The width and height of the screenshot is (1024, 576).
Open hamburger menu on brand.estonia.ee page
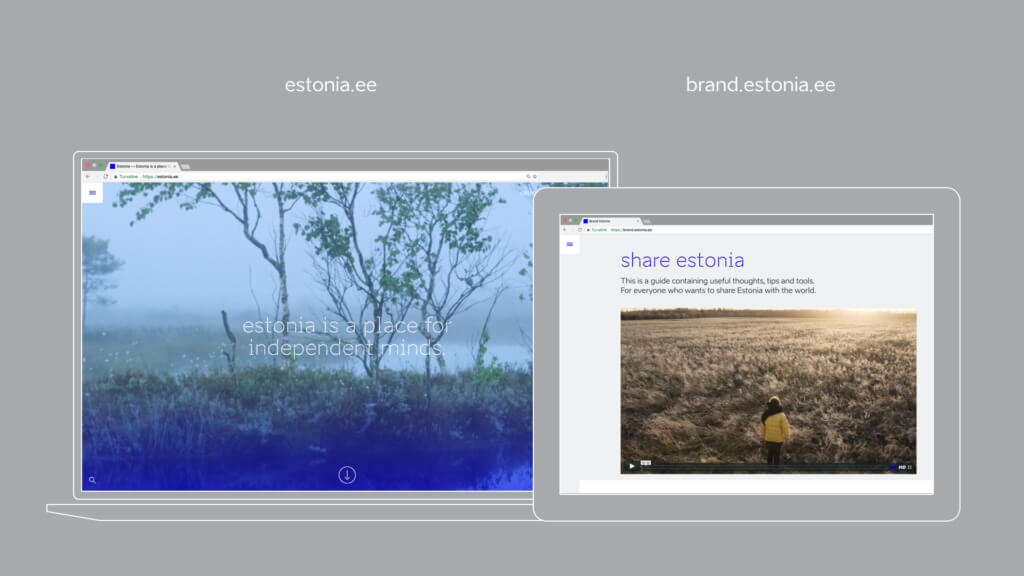[x=569, y=244]
